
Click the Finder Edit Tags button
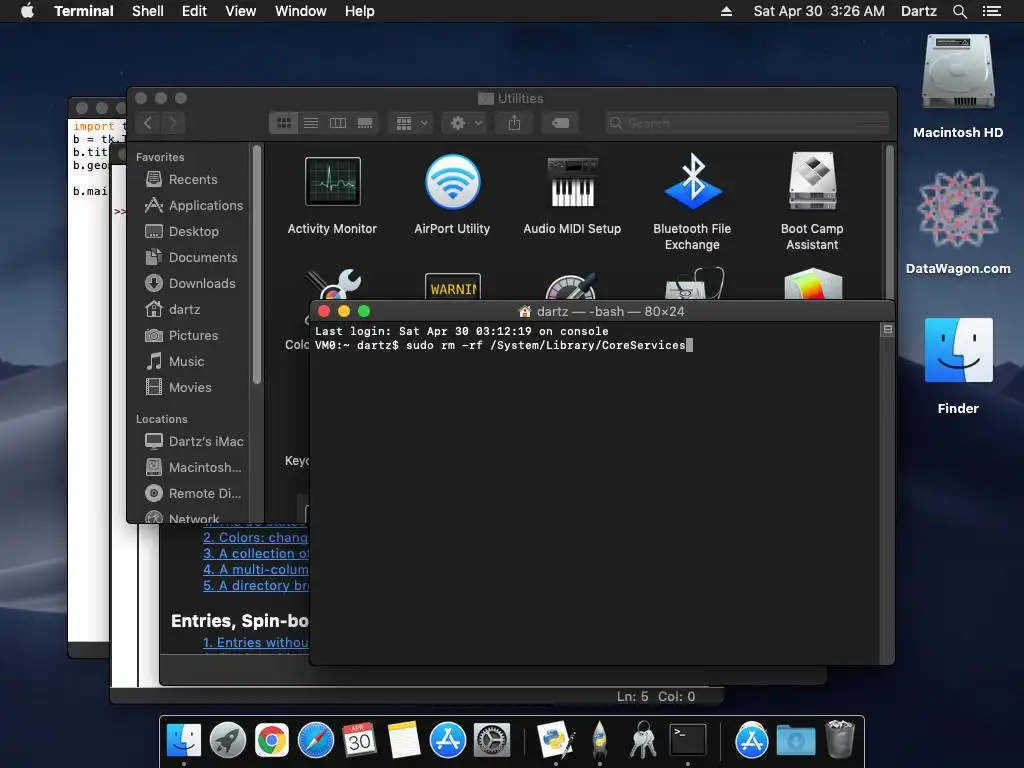[560, 123]
